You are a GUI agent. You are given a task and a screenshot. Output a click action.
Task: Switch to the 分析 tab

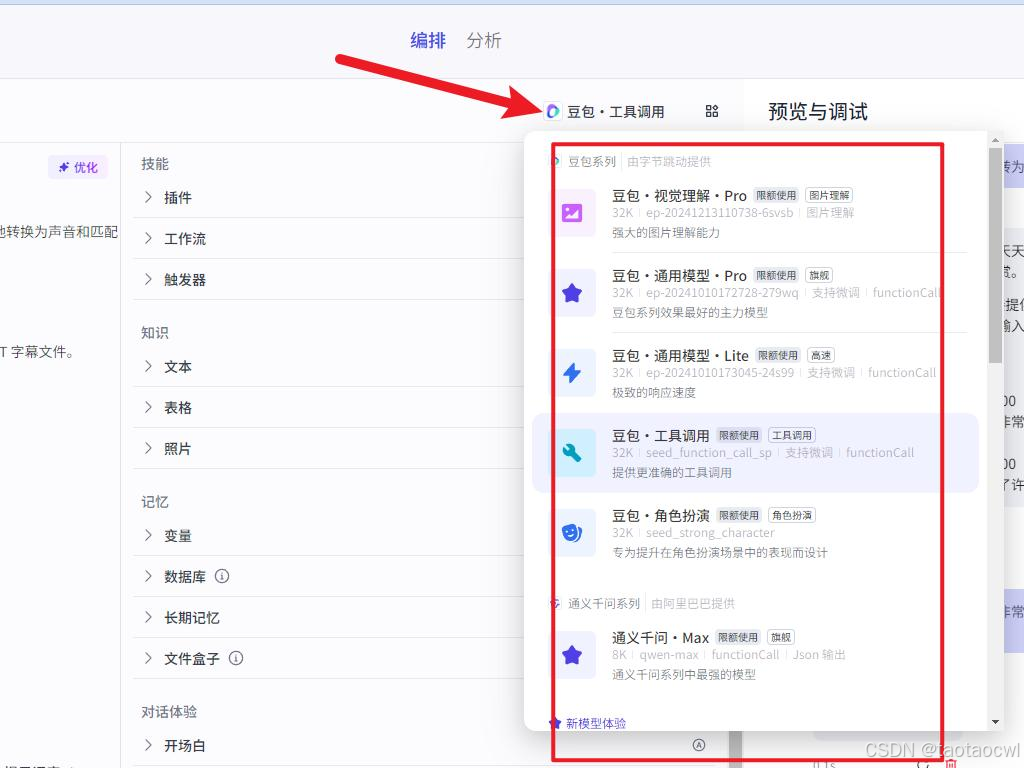click(484, 41)
